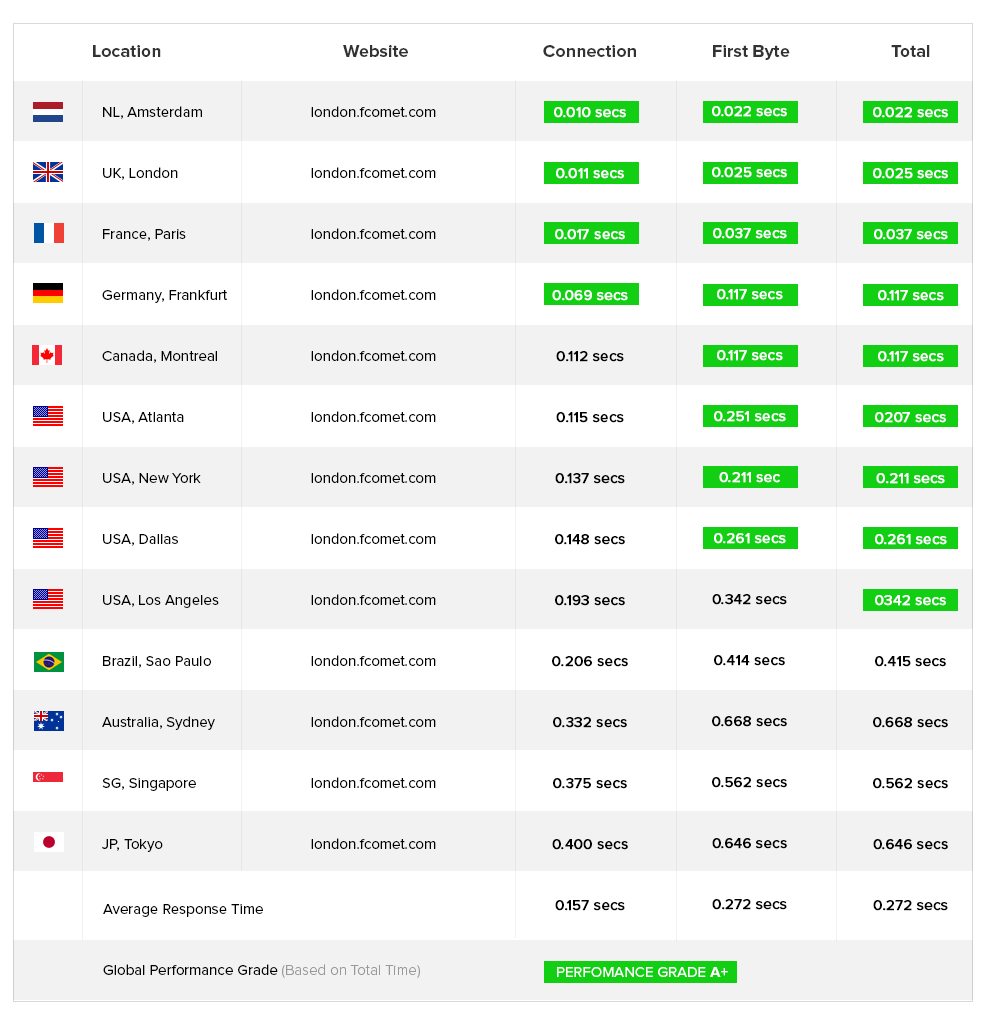Click the First Byte column header
Image resolution: width=985 pixels, height=1014 pixels.
coord(750,51)
